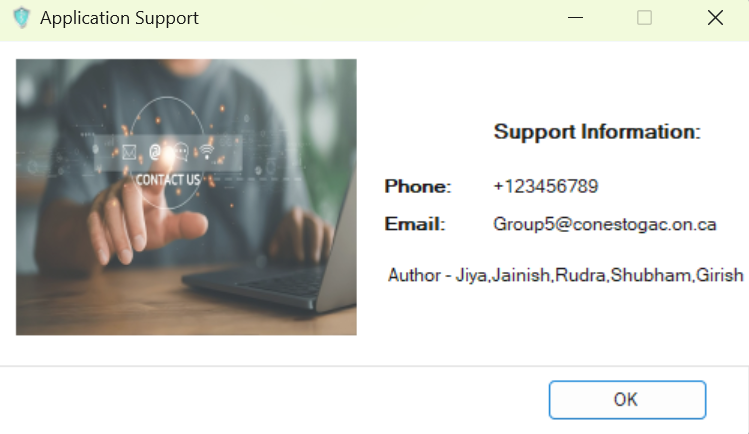
Task: Click the chat bubble icon in the image
Action: pos(181,152)
